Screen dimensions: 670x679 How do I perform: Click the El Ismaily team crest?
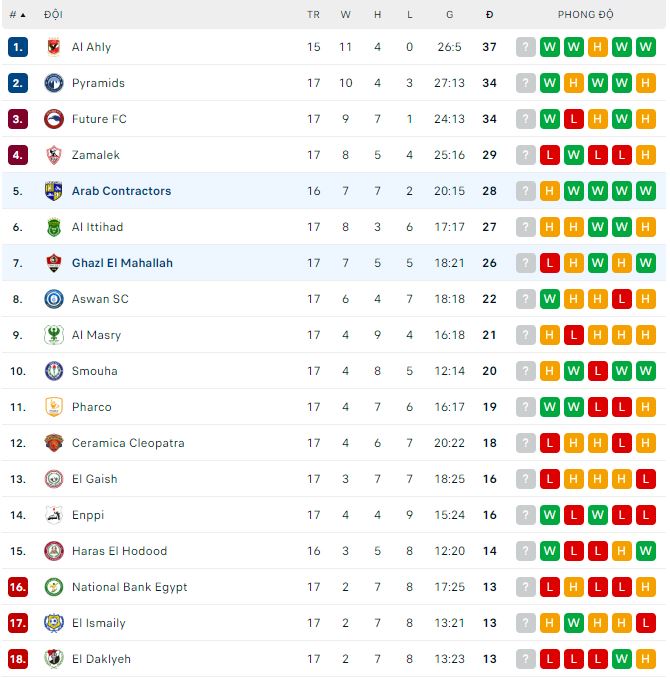point(53,623)
